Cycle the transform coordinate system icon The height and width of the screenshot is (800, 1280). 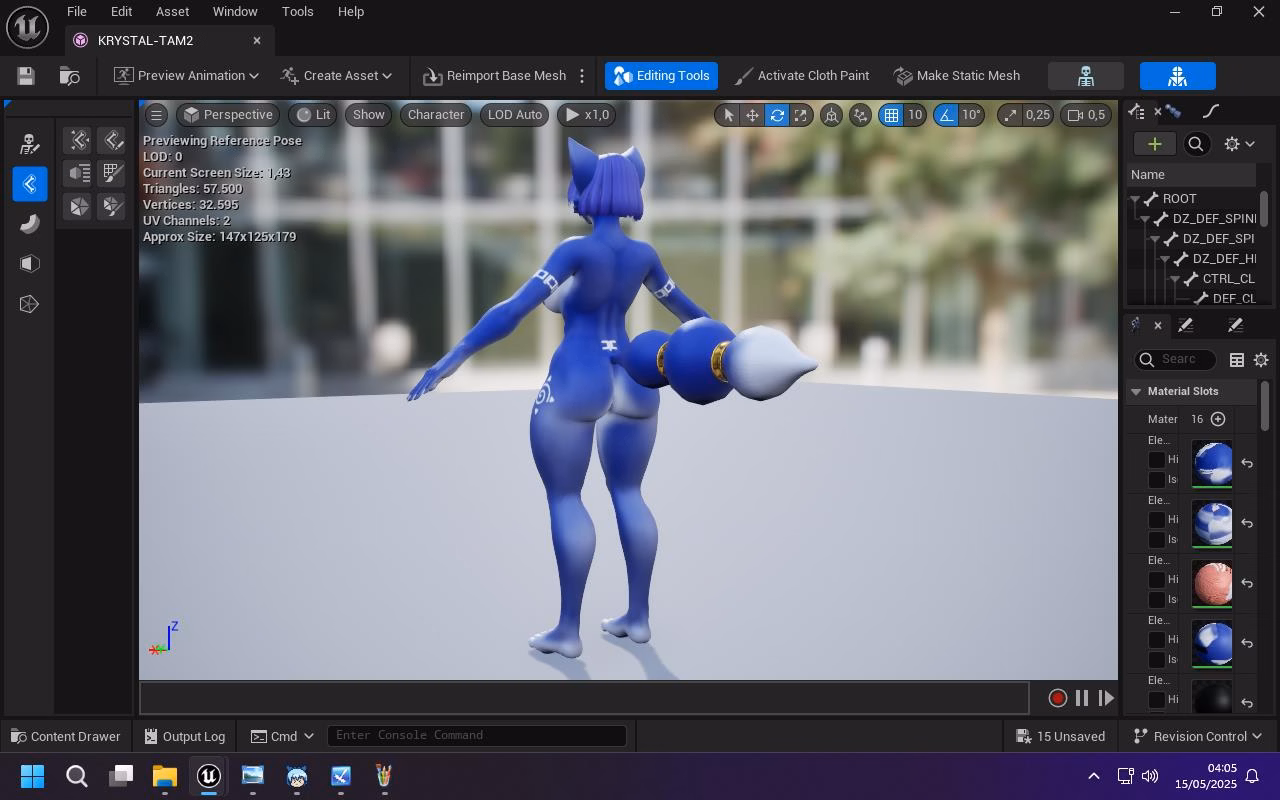point(831,115)
